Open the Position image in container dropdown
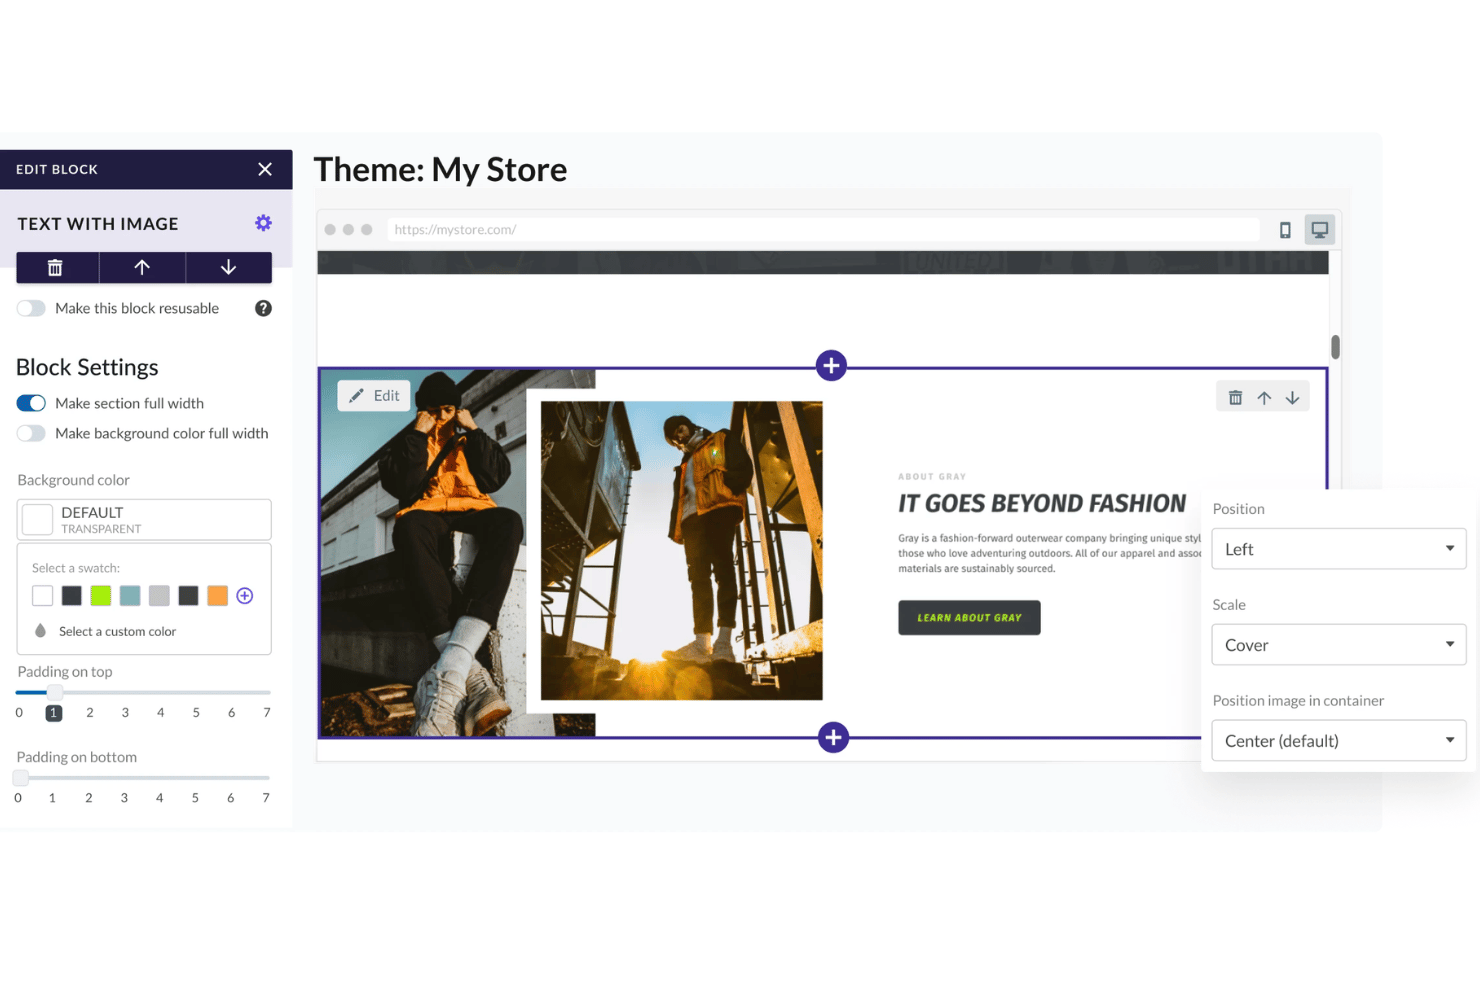Viewport: 1480px width, 987px height. click(x=1339, y=741)
